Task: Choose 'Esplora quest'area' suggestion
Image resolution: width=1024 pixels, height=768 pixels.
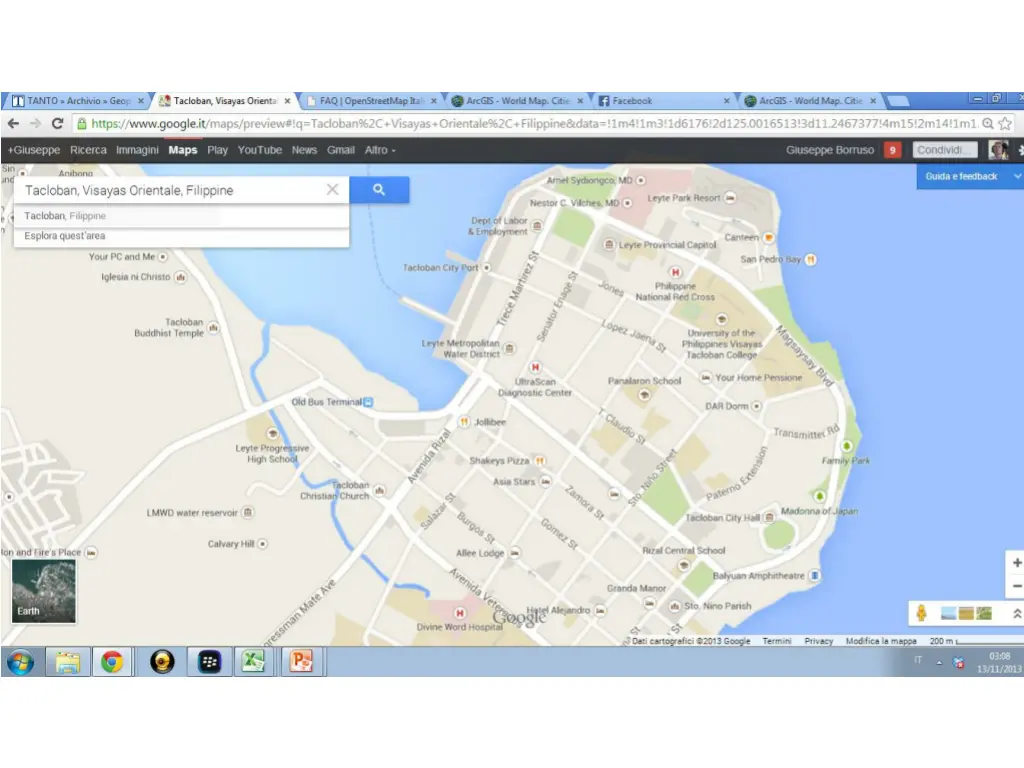Action: [181, 236]
